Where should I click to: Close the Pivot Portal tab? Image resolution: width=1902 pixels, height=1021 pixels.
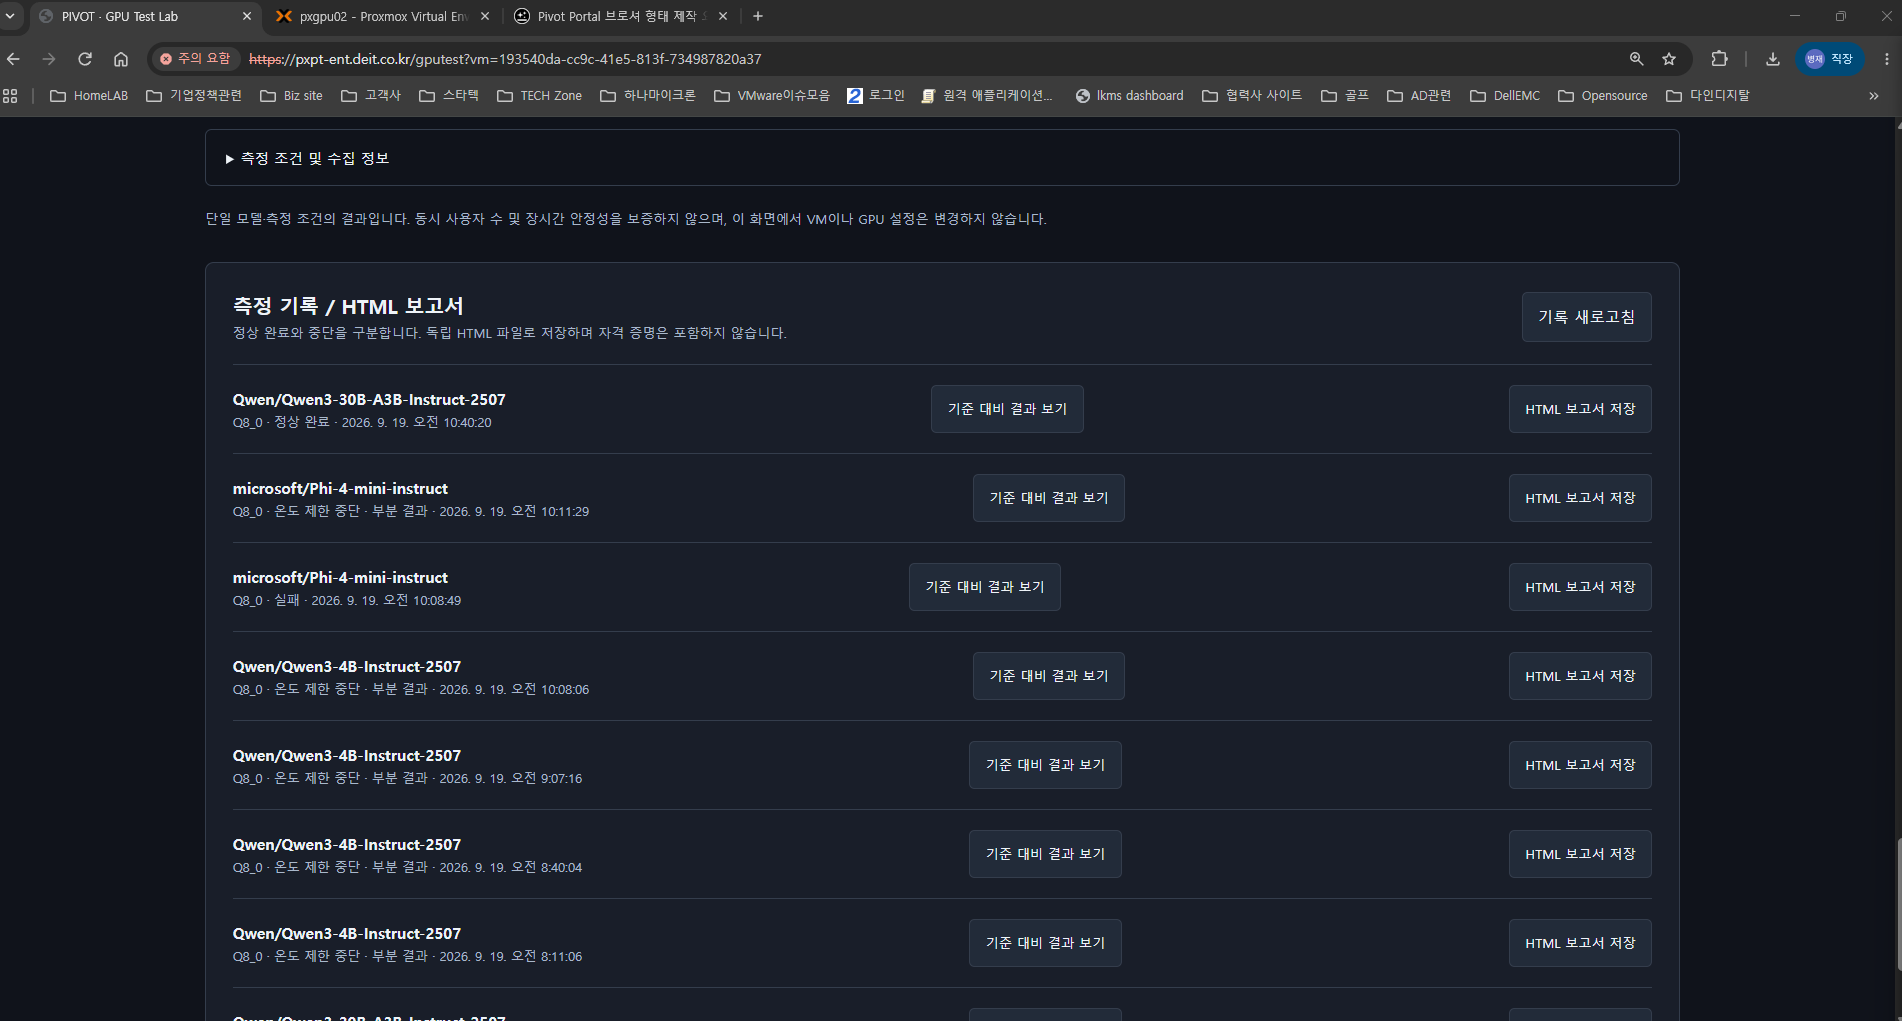click(723, 16)
